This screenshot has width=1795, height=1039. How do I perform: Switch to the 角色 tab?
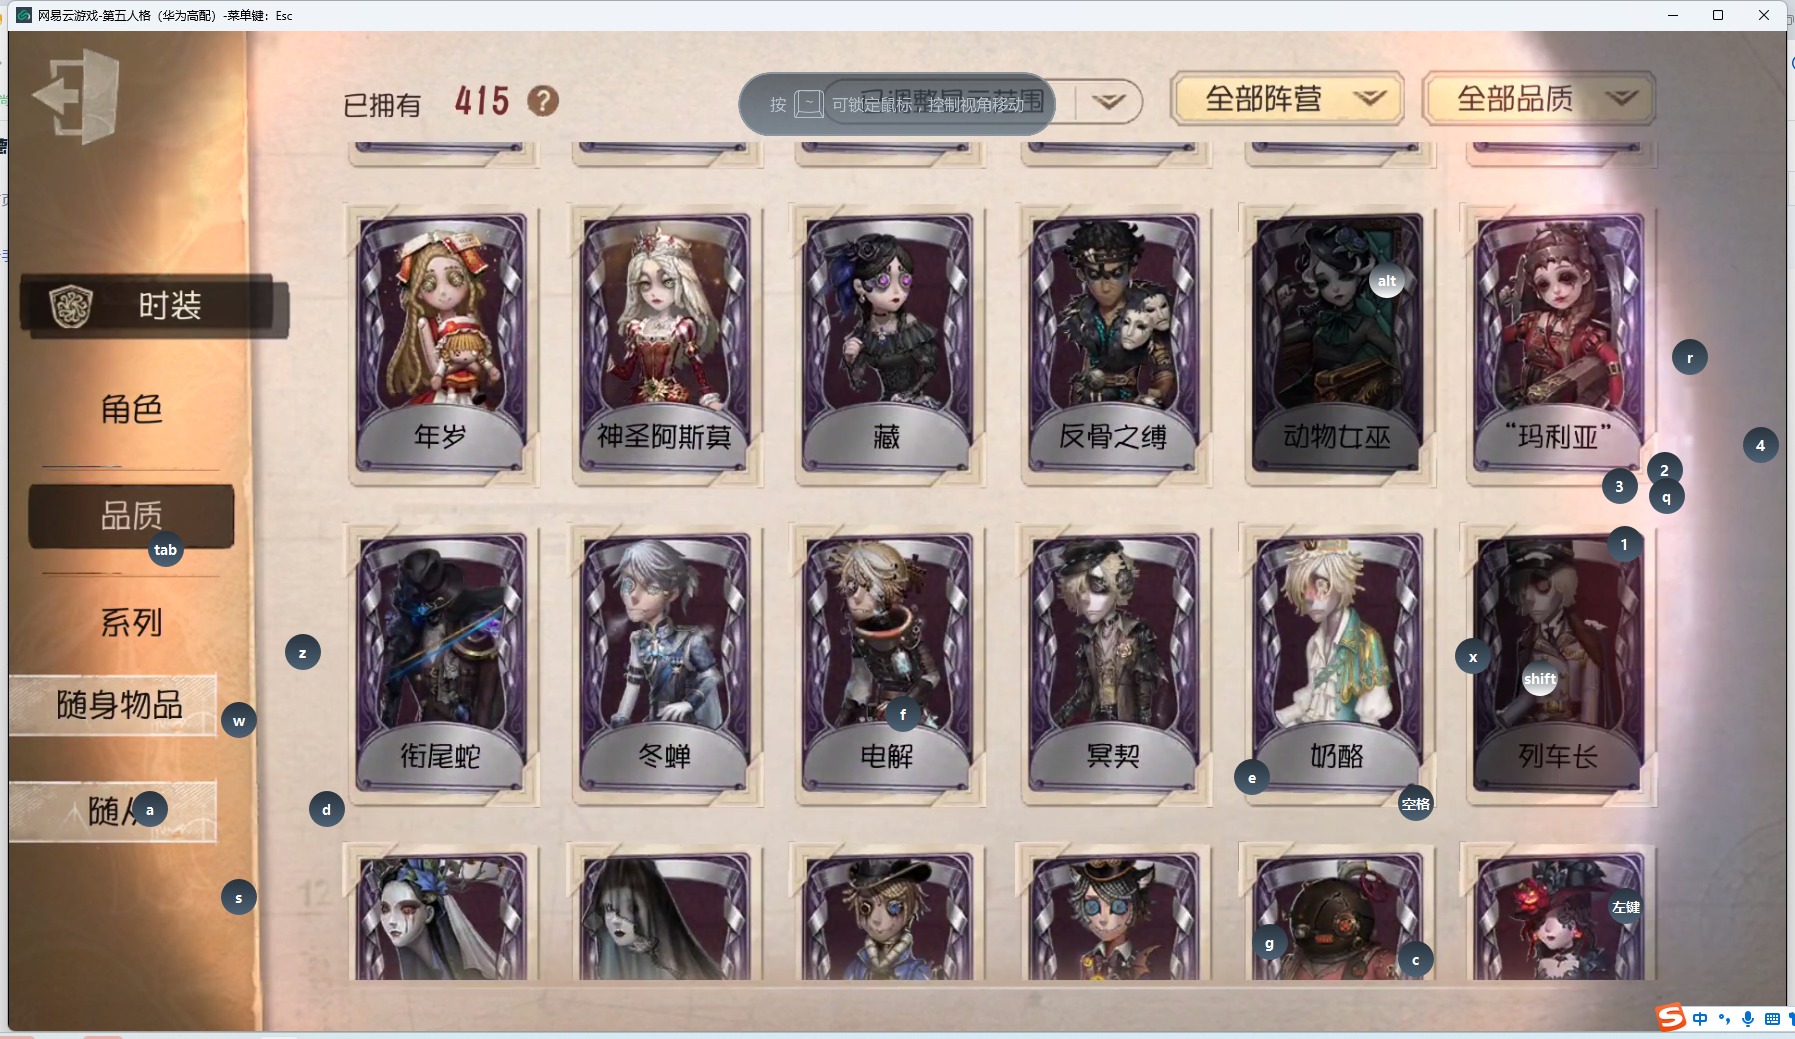(x=131, y=409)
